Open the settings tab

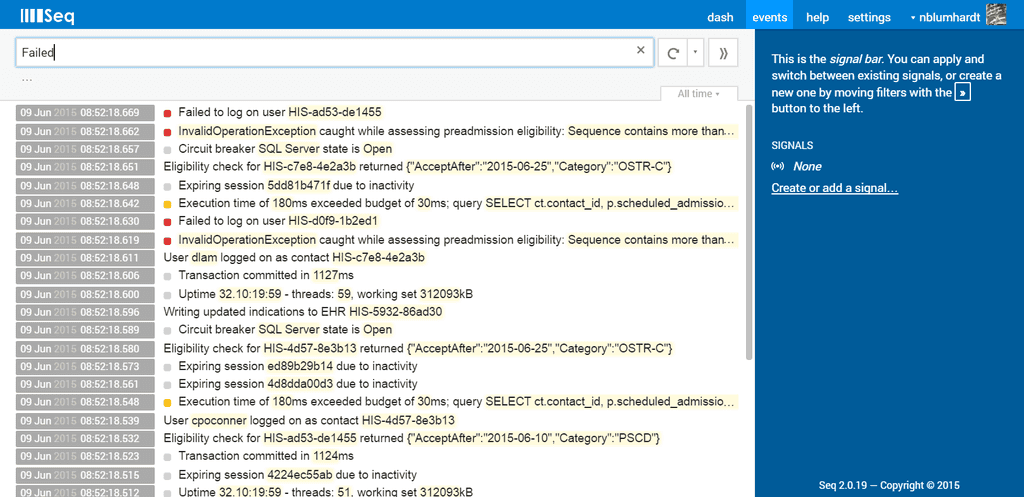(x=869, y=17)
